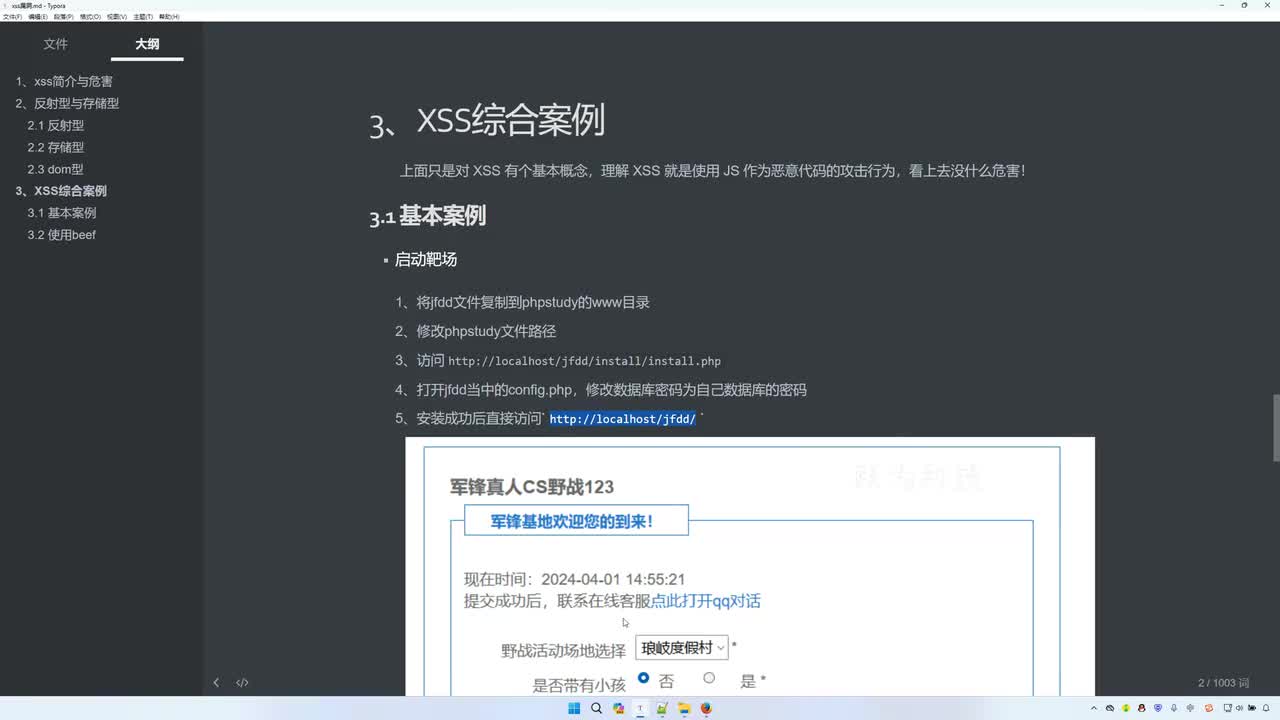This screenshot has width=1280, height=720.
Task: Open the 帮助(H) menu
Action: coord(169,17)
